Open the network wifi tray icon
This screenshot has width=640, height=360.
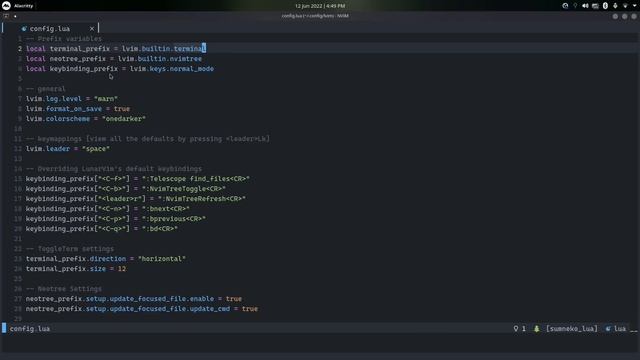click(x=625, y=6)
